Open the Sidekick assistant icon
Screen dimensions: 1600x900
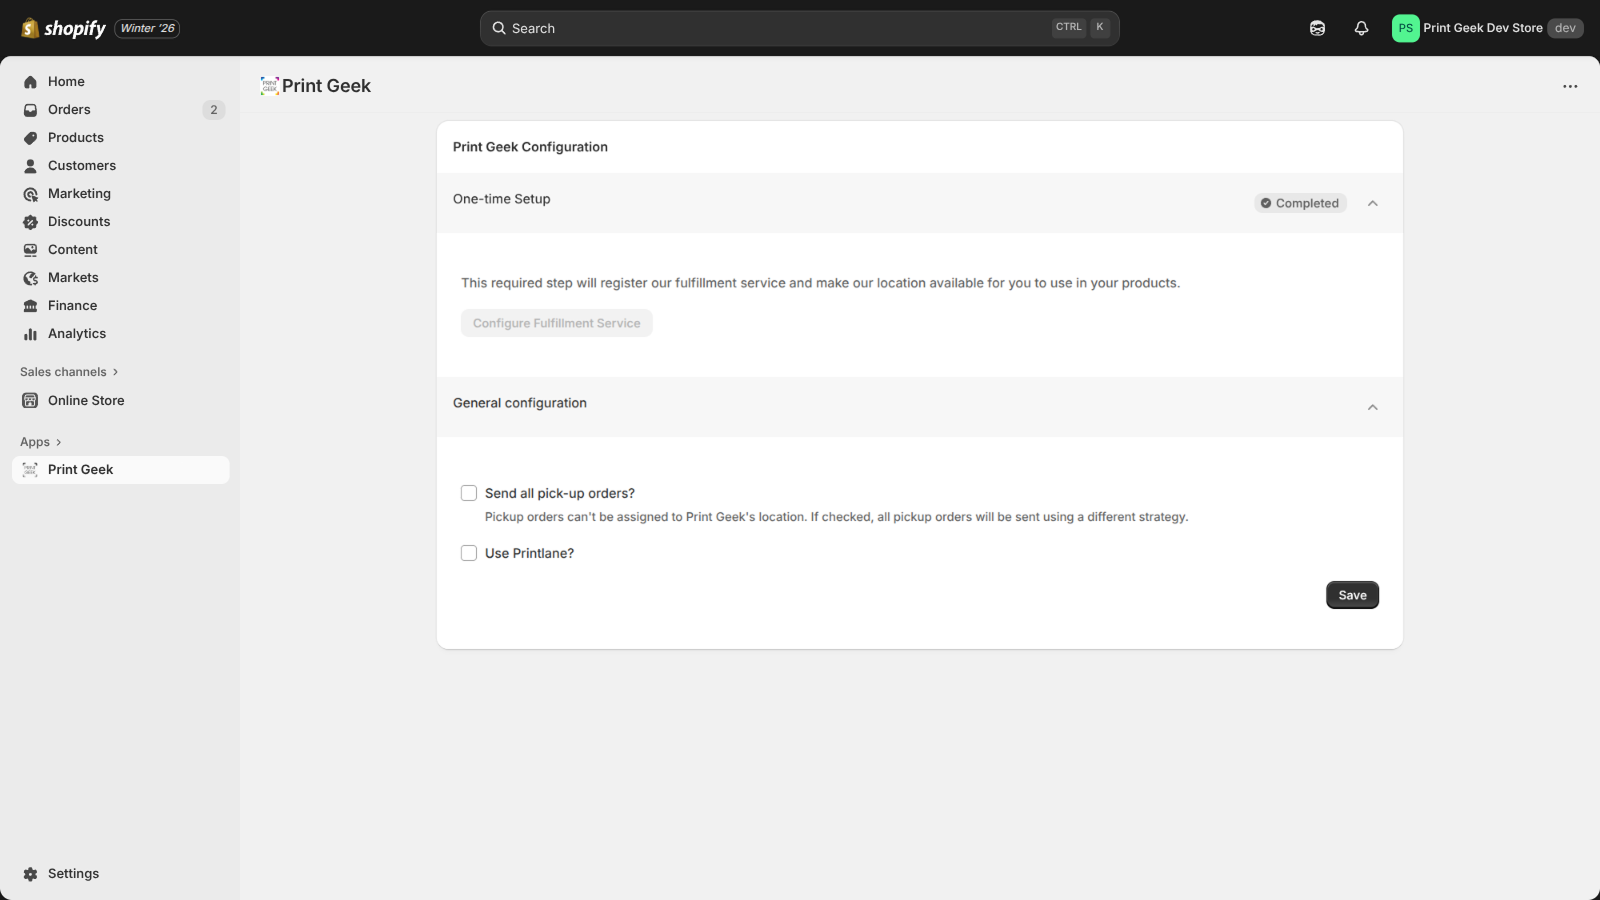click(1317, 28)
